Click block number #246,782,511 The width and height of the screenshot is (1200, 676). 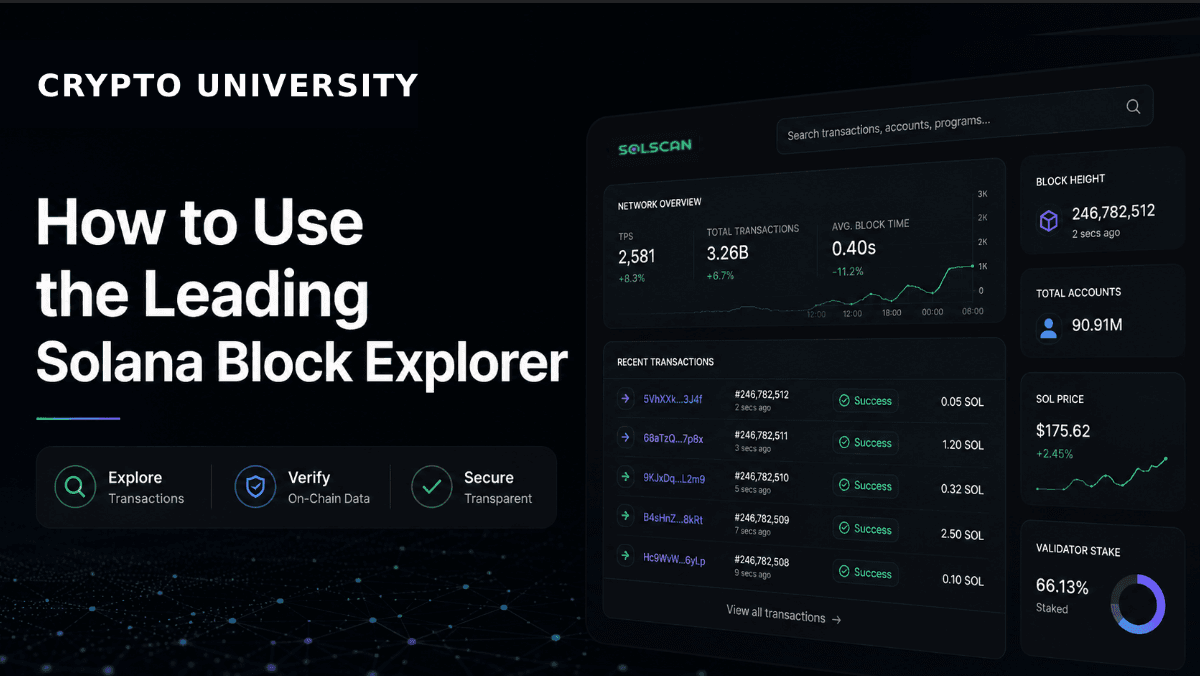(x=761, y=435)
